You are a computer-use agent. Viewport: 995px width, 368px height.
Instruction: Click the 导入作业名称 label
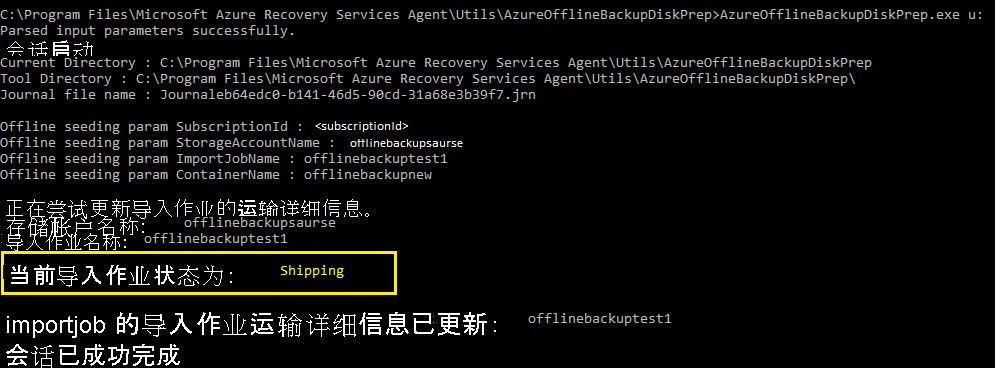67,242
